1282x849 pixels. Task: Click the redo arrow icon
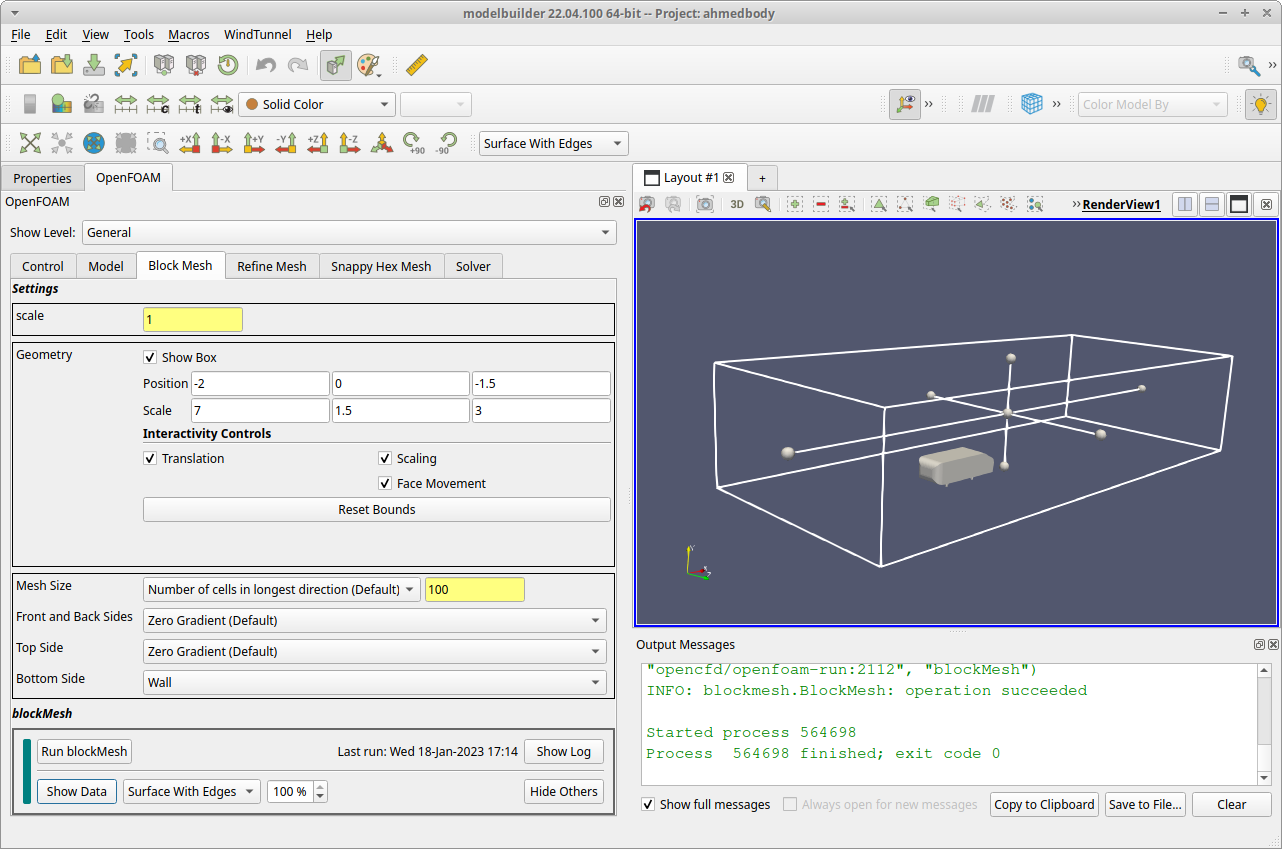[298, 65]
